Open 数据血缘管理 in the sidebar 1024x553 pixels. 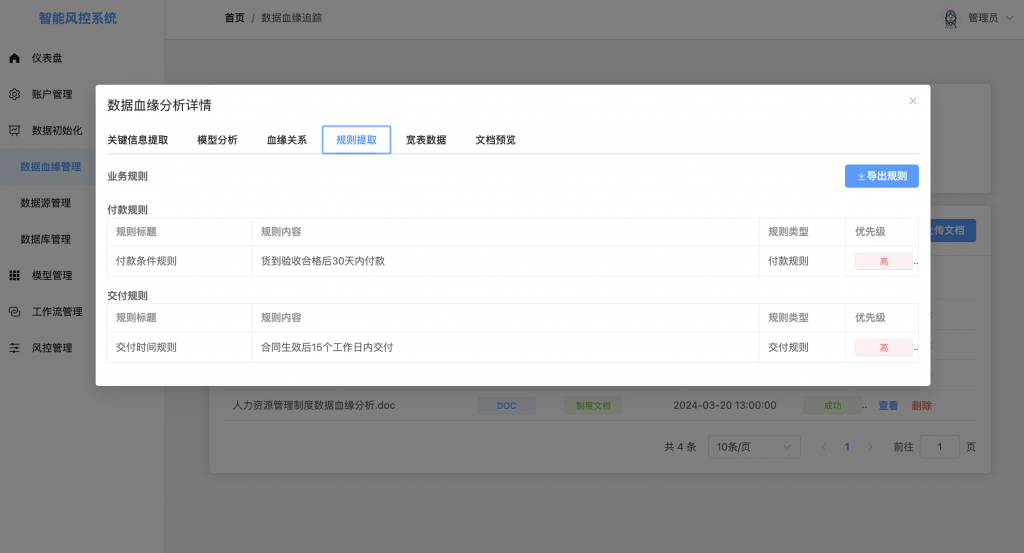(x=51, y=166)
